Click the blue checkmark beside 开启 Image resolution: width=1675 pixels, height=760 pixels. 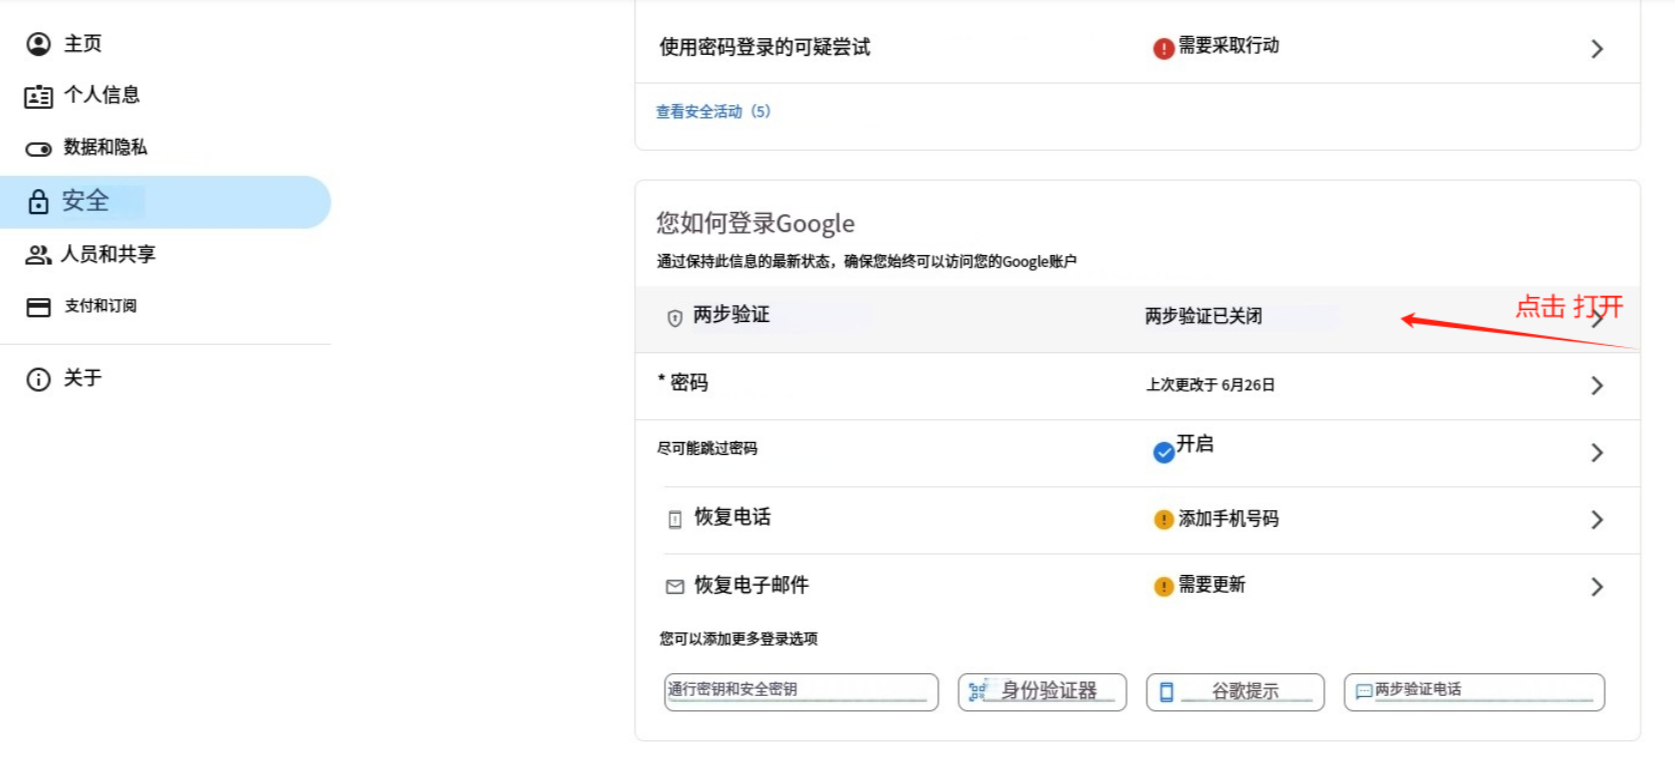(1163, 452)
